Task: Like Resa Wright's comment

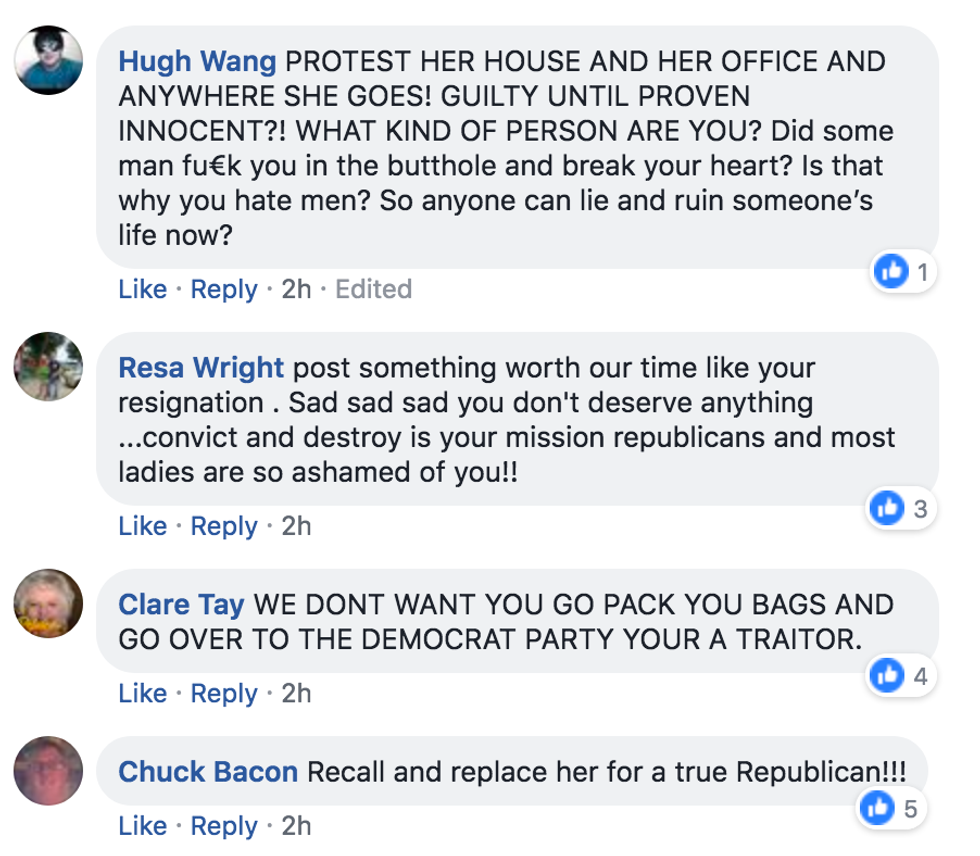Action: (142, 526)
